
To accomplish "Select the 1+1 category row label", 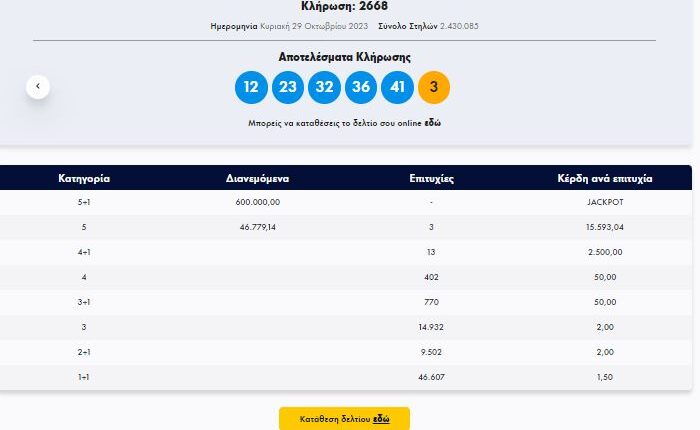I will [84, 377].
